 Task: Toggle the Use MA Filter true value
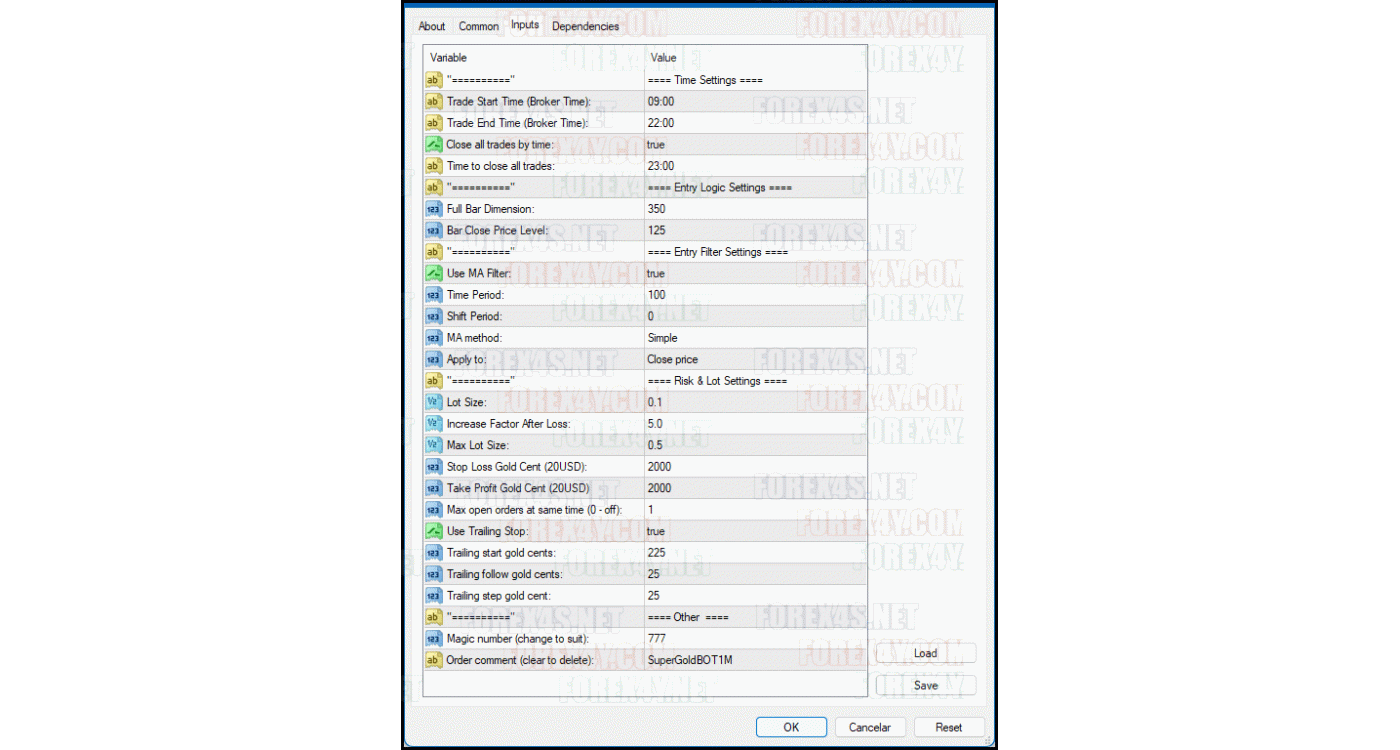(656, 273)
